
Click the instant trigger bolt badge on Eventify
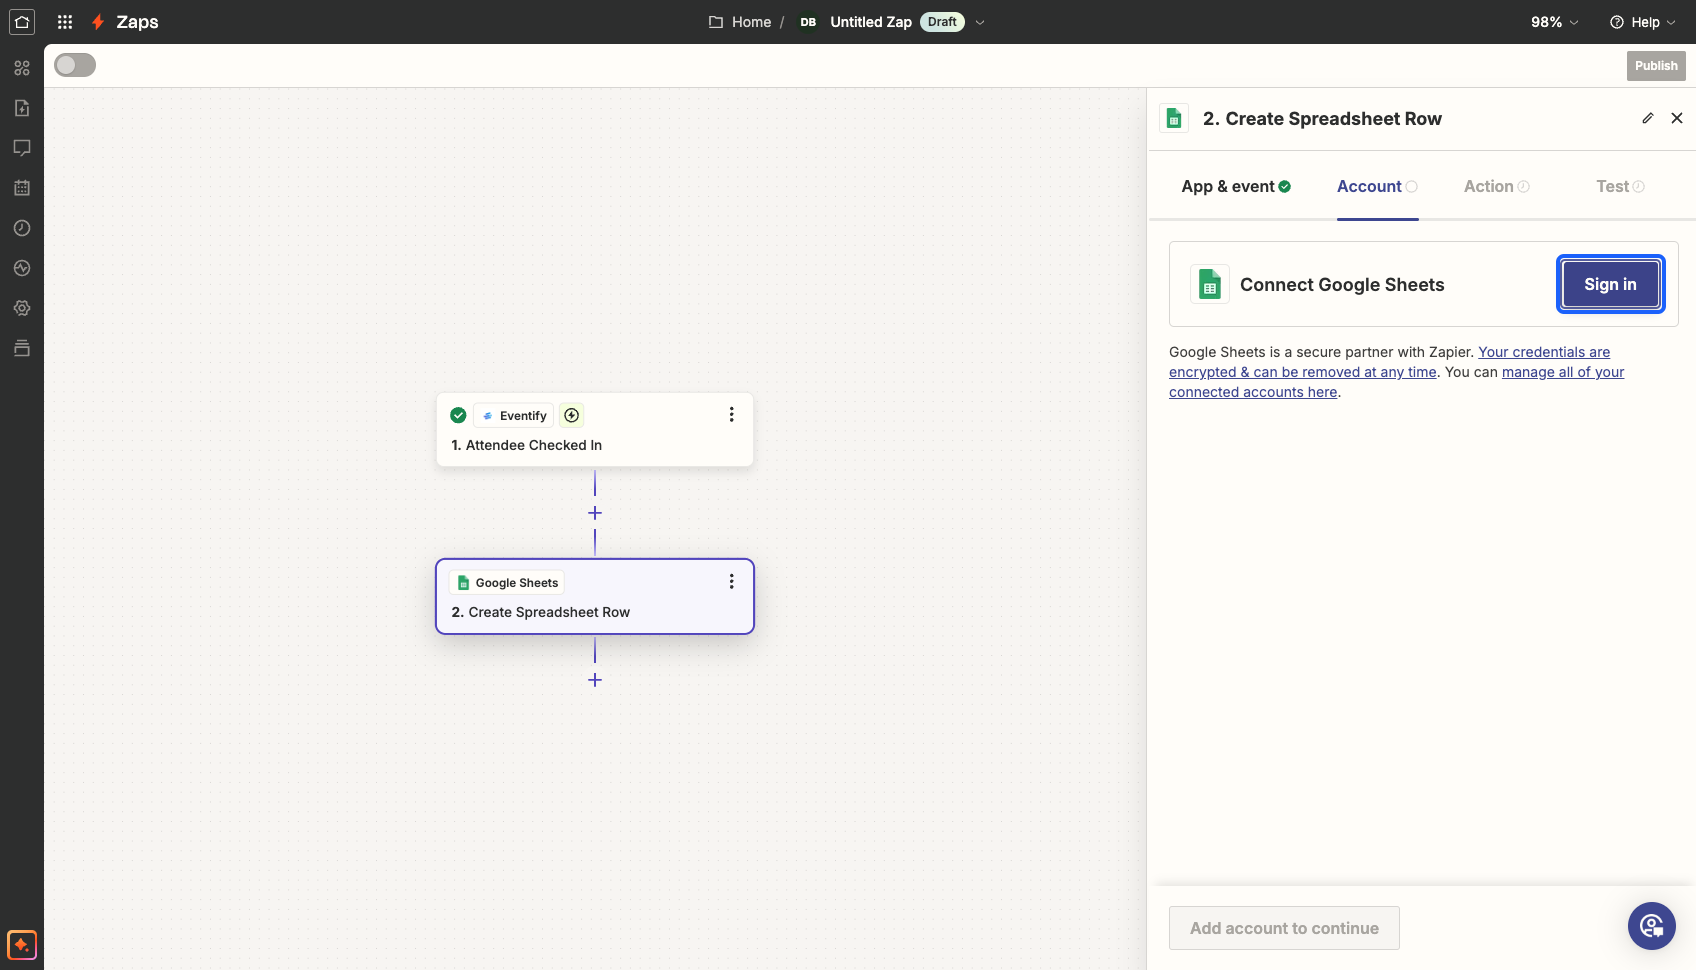[x=572, y=415]
